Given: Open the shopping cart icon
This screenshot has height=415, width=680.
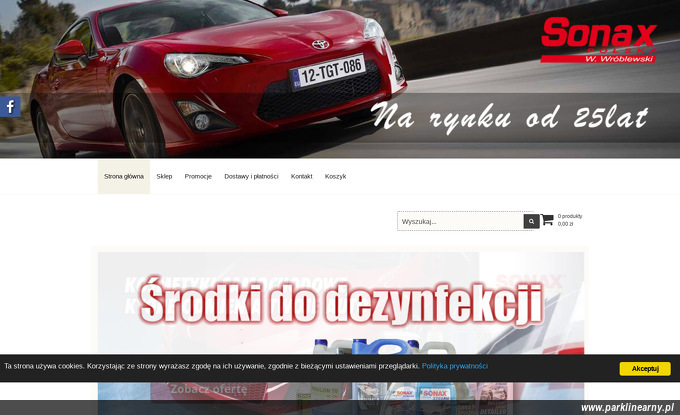Looking at the screenshot, I should point(547,220).
